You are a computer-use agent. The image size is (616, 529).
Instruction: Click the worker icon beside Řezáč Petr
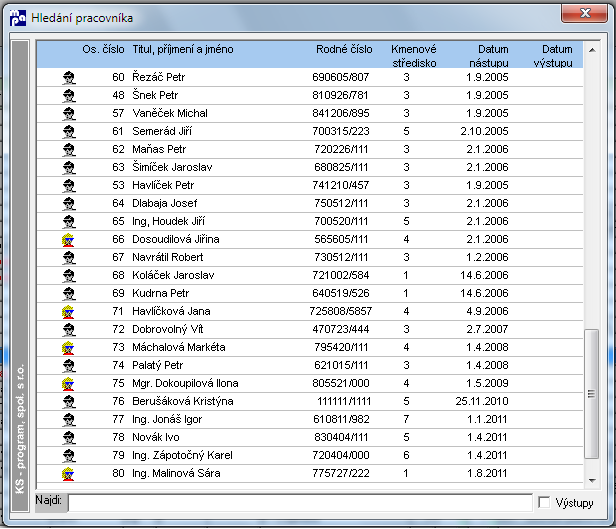click(69, 78)
